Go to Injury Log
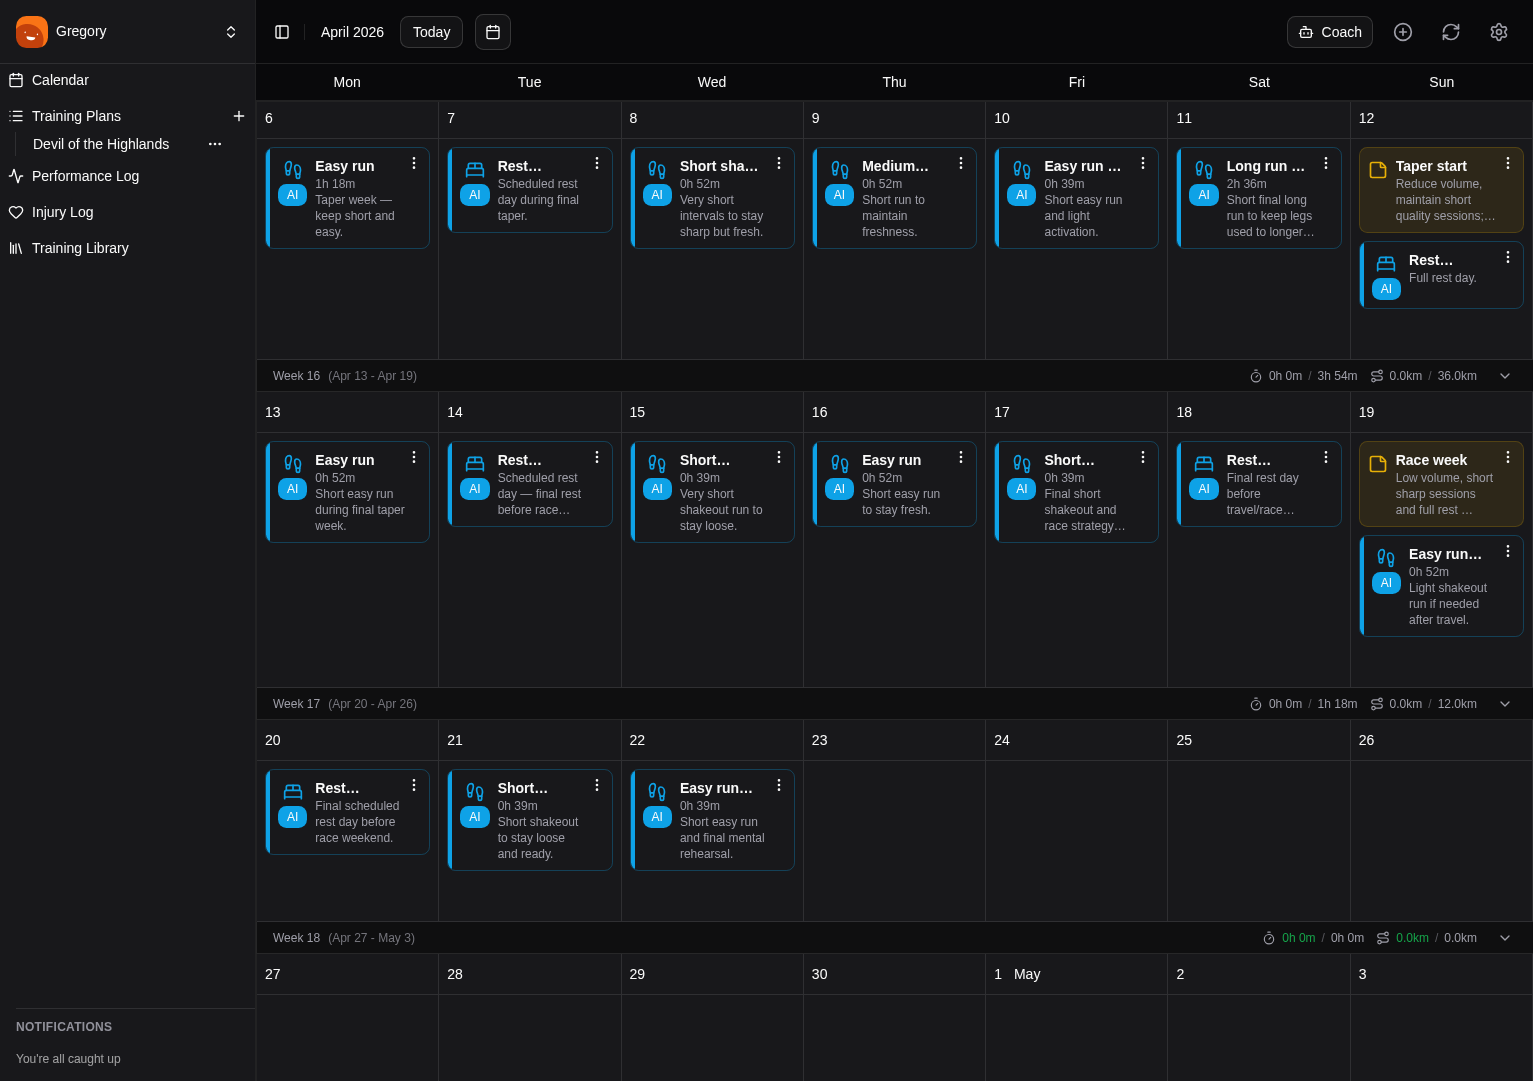The height and width of the screenshot is (1081, 1533). [62, 212]
